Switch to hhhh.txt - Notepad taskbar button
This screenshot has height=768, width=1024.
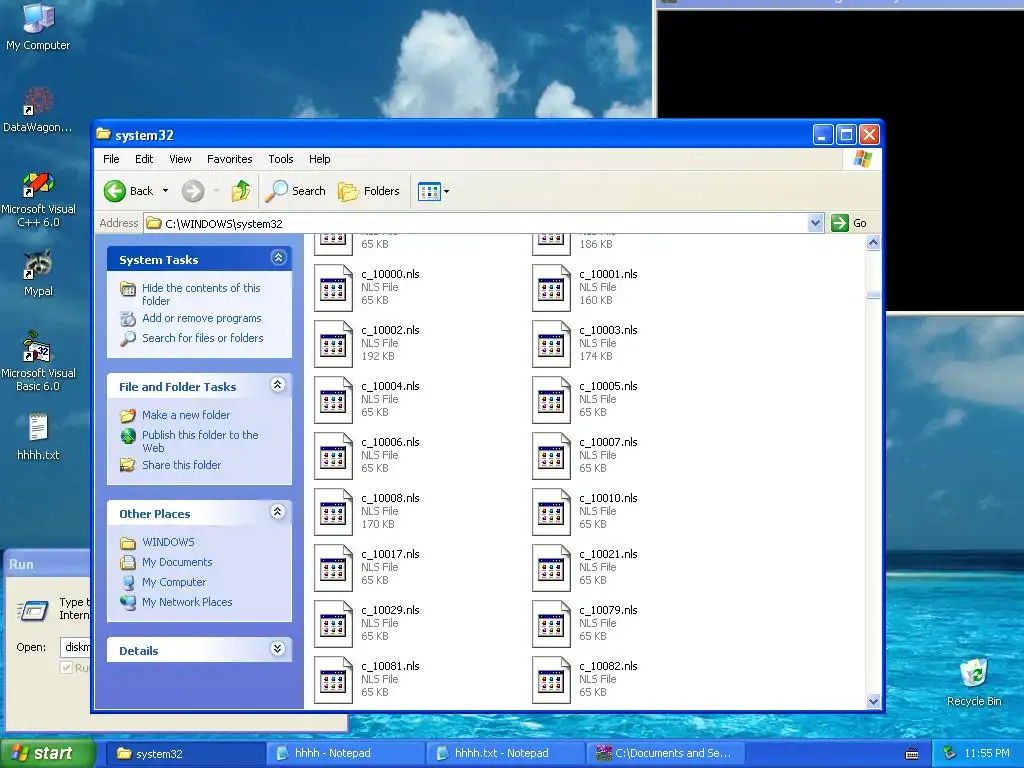(x=505, y=753)
